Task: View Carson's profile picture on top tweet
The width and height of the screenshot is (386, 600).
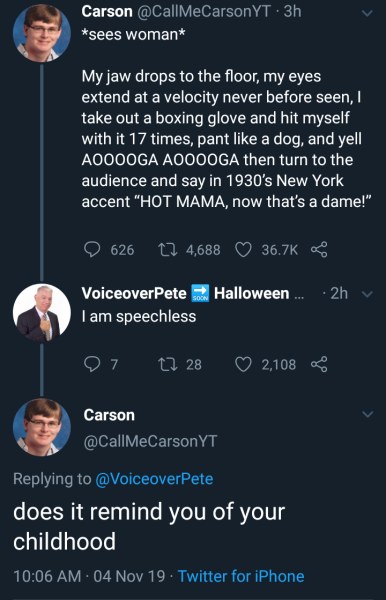Action: 42,33
